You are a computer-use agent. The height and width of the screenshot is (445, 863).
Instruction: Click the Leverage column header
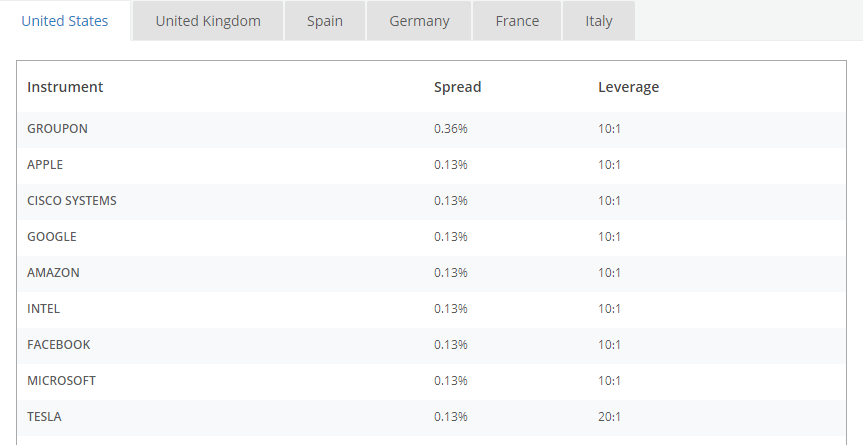(x=629, y=87)
